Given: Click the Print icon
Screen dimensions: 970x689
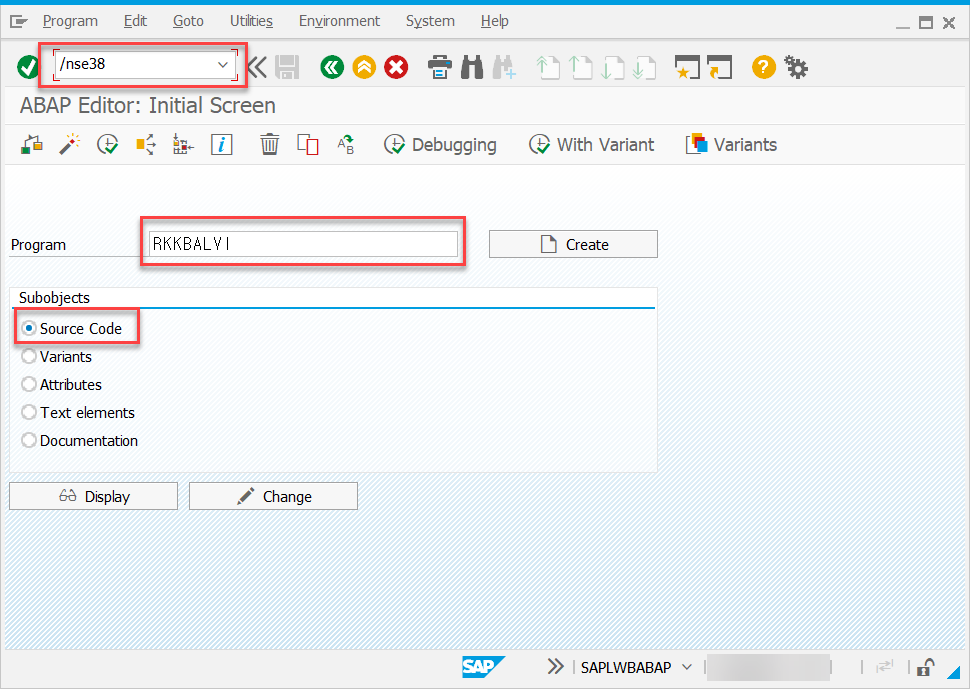Looking at the screenshot, I should [440, 67].
